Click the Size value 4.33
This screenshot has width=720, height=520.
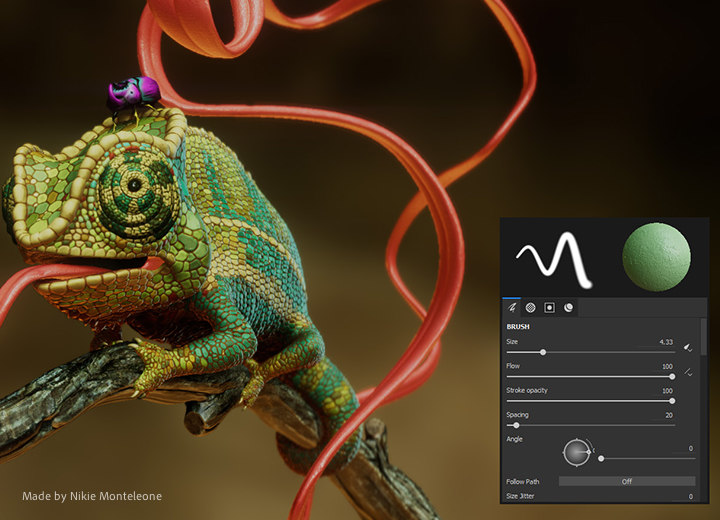[666, 342]
